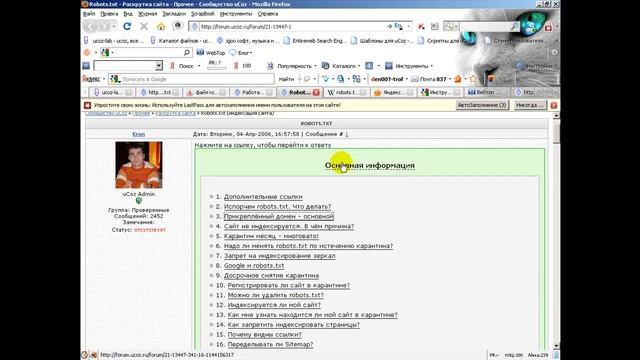Screen dimensions: 640x360
Task: Open bookmark Каталог файлов
Action: coord(181,41)
